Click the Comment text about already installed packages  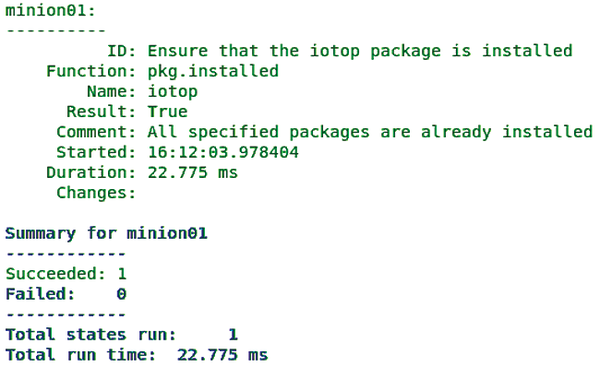370,132
